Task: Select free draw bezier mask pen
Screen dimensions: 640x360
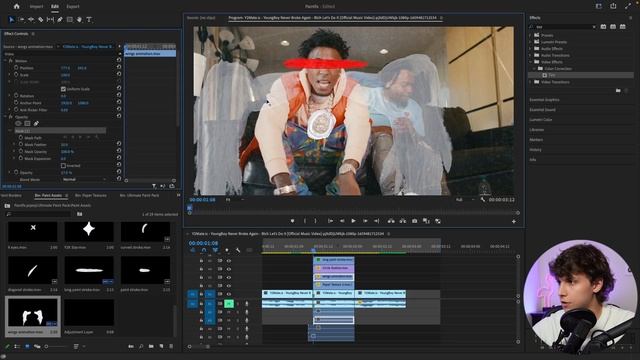Action: click(x=36, y=123)
